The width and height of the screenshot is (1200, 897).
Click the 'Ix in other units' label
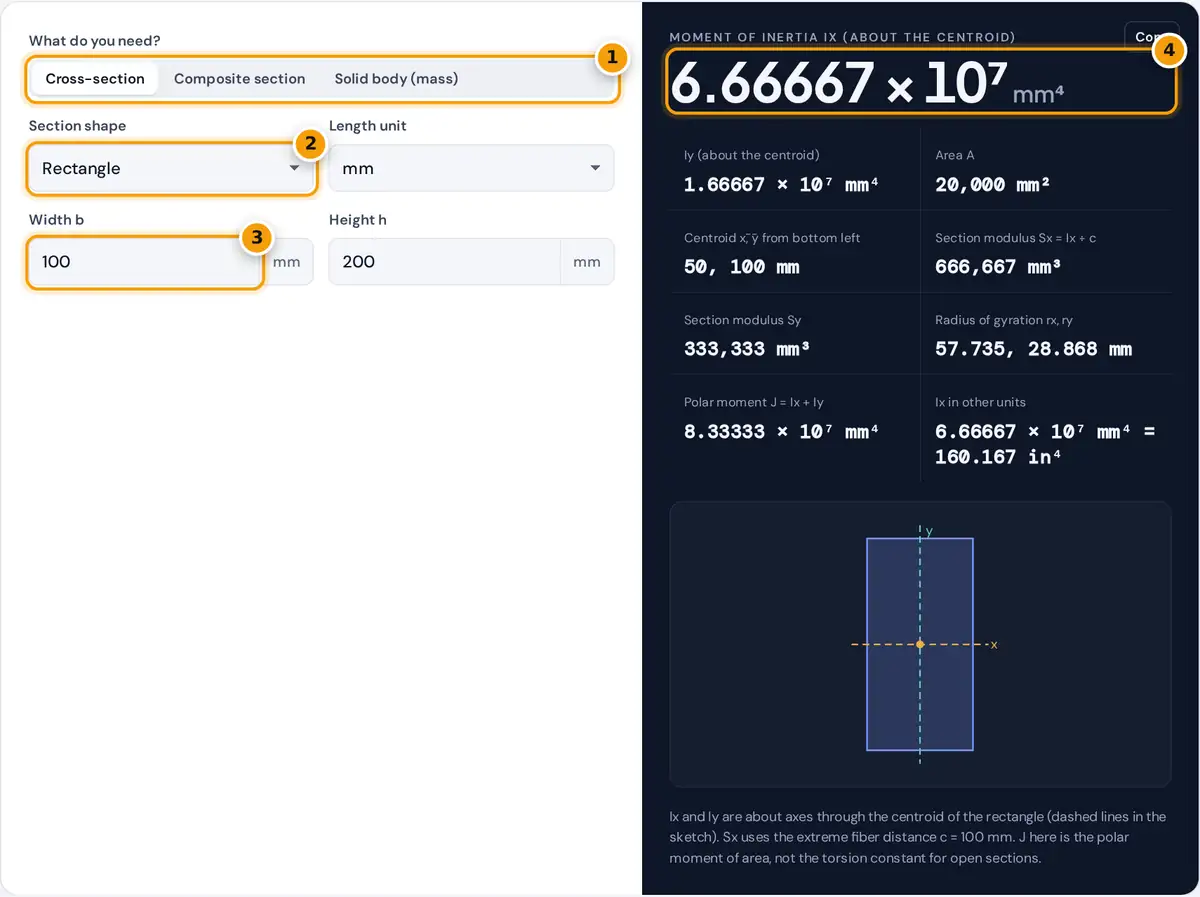[980, 402]
